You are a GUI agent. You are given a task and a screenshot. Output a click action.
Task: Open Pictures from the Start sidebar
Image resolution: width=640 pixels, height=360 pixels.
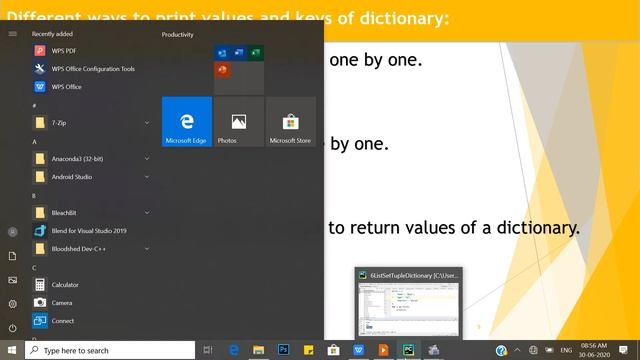(13, 280)
